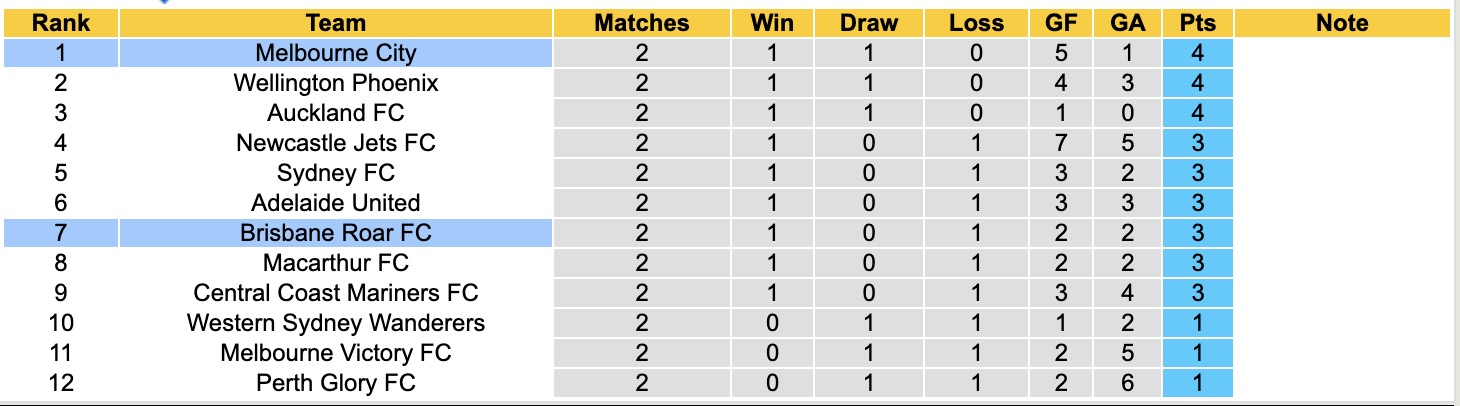Click Newcastle Jets FC team name
Viewport: 1460px width, 406px height.
point(336,143)
